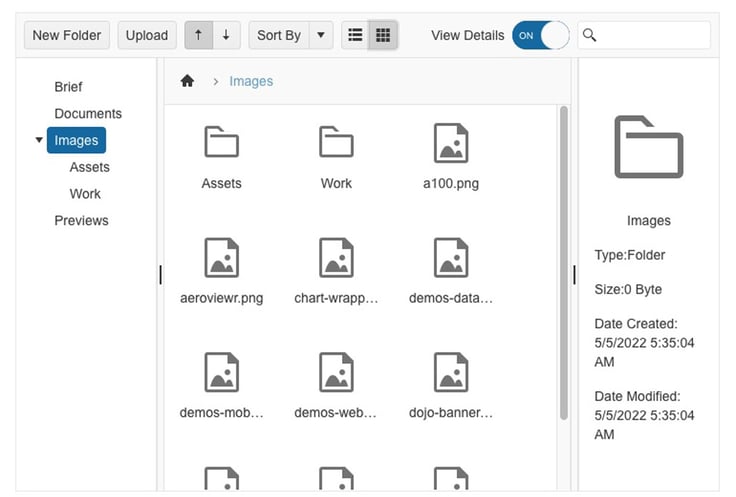
Task: Go to home via breadcrumb icon
Action: pos(187,81)
